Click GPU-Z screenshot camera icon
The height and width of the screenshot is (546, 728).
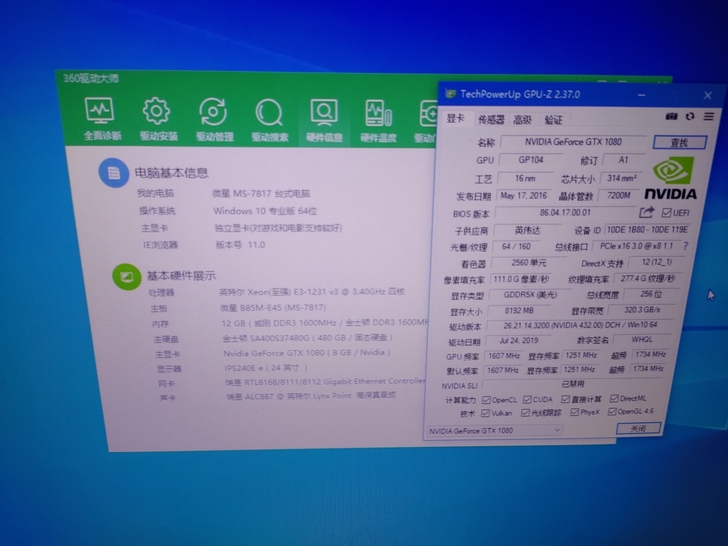pos(671,116)
